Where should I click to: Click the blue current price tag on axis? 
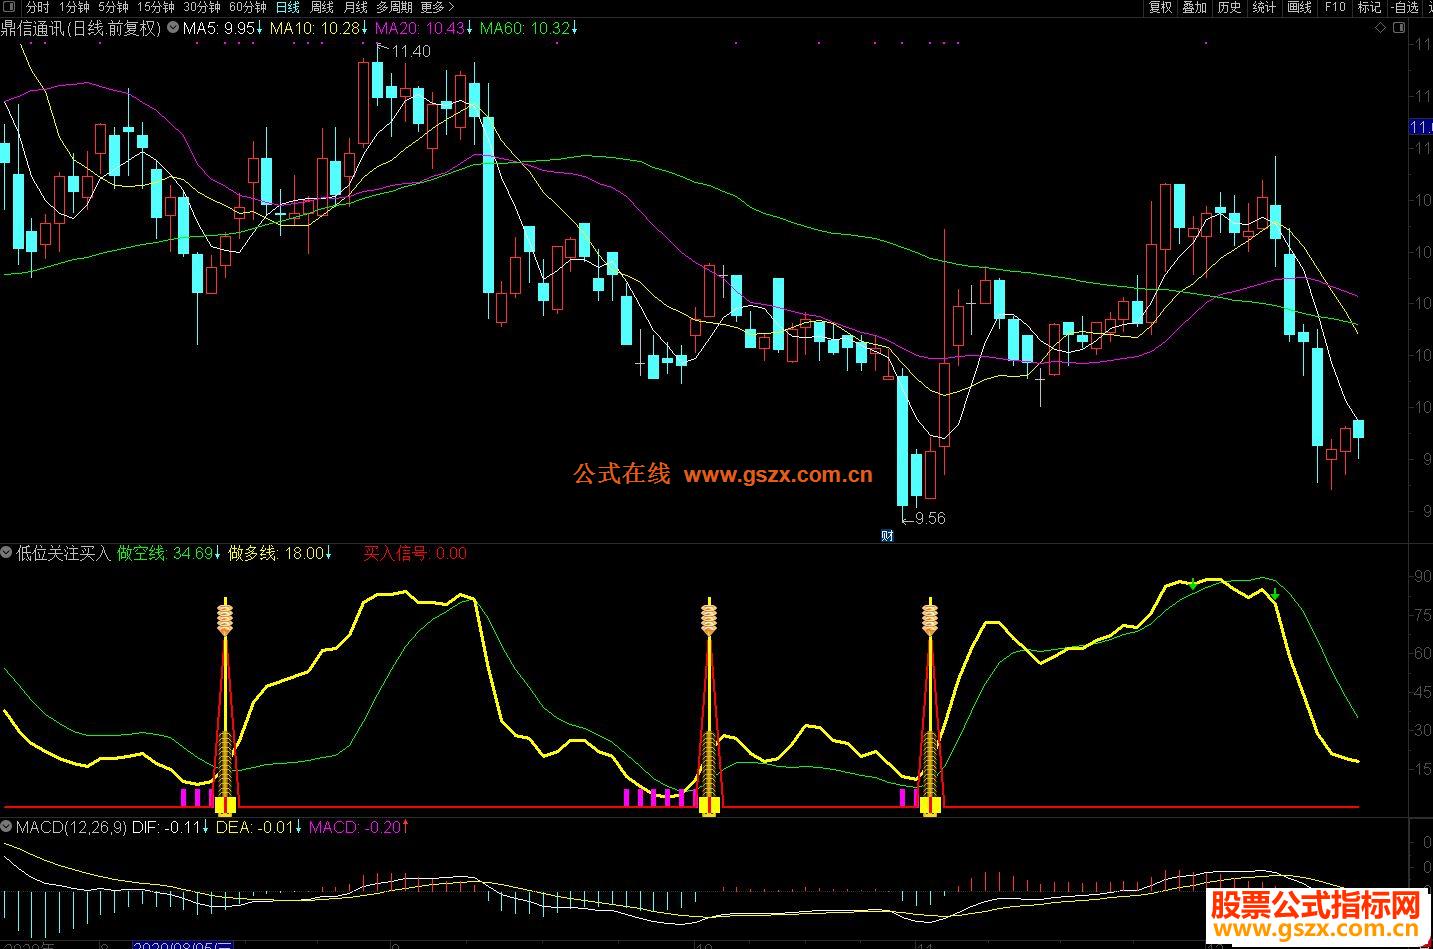coord(1420,126)
